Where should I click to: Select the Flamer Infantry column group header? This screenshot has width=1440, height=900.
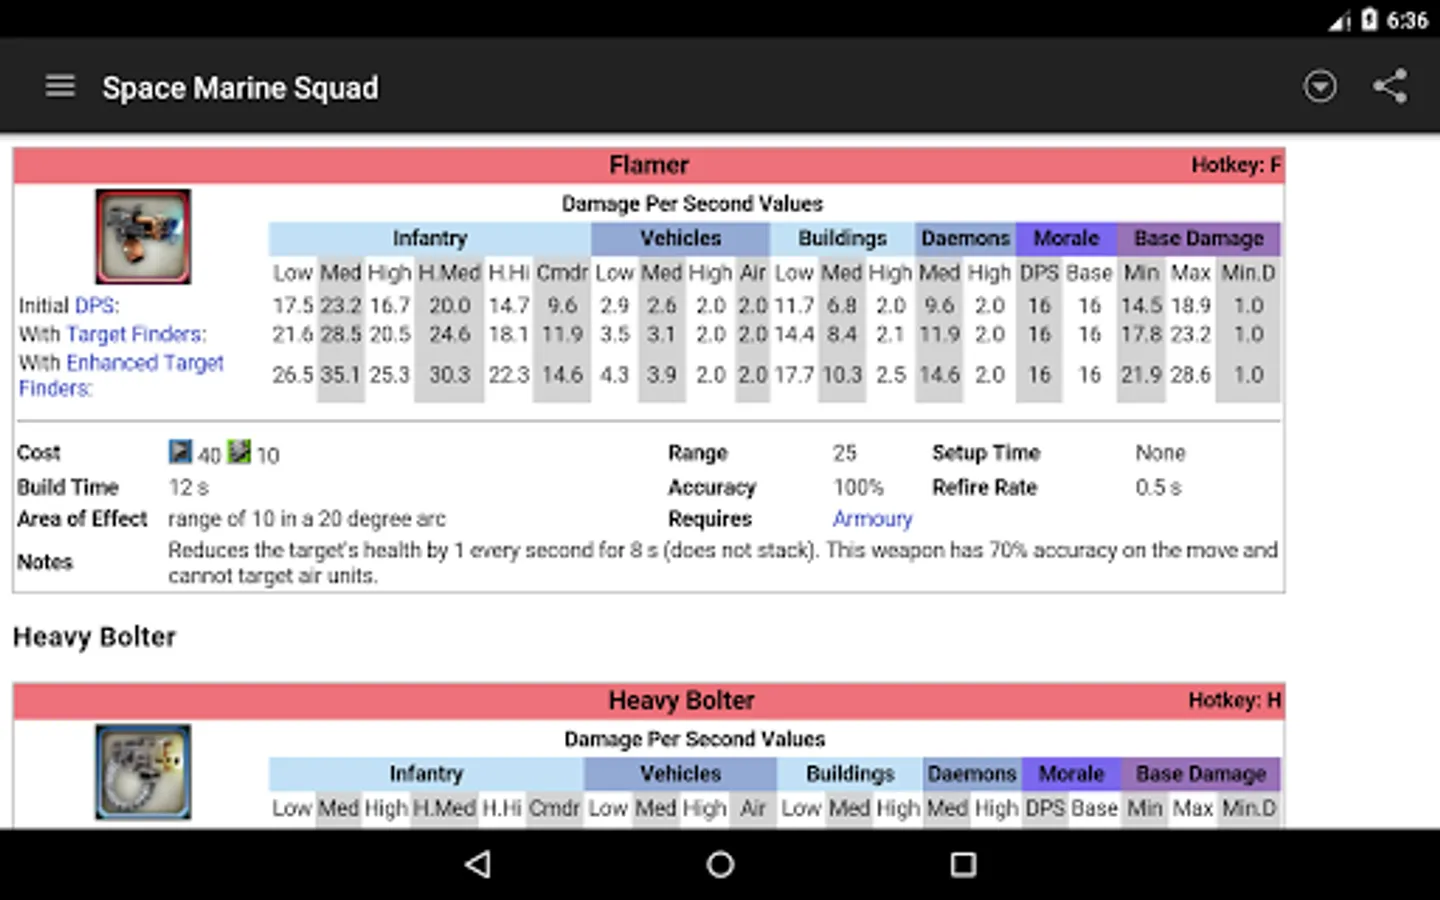tap(430, 238)
